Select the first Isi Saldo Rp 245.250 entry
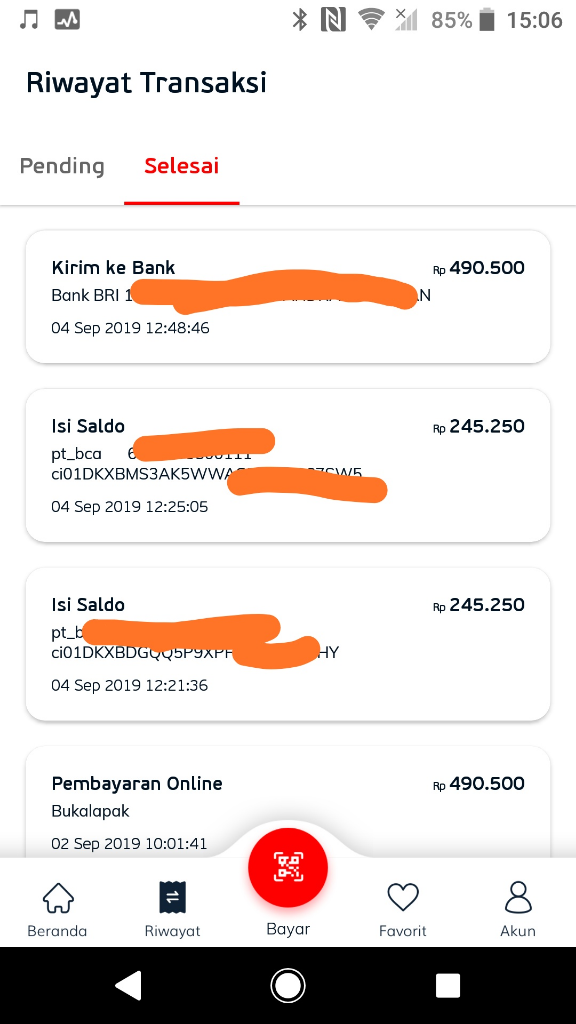 [288, 465]
